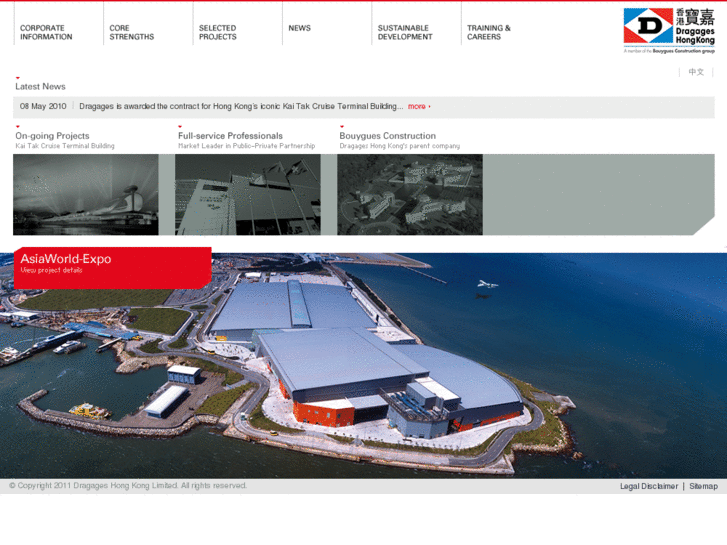Click the copyright 2011 Dragages notice
Viewport: 727px width, 545px height.
(x=128, y=486)
